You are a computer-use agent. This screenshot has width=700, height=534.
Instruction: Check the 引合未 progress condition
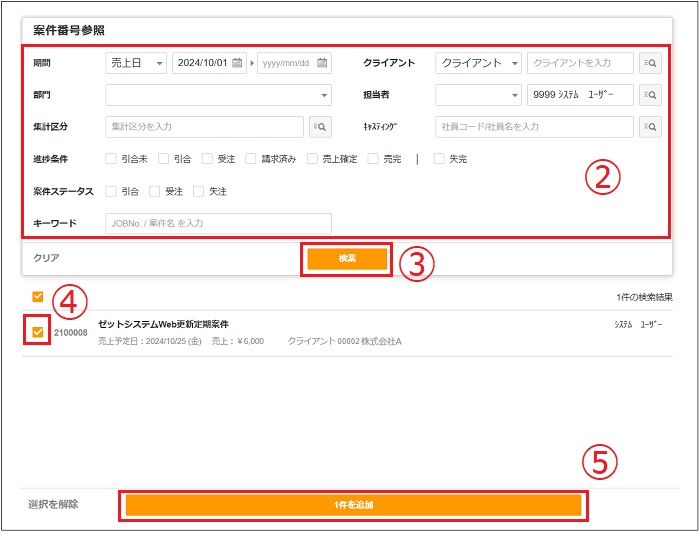[111, 159]
